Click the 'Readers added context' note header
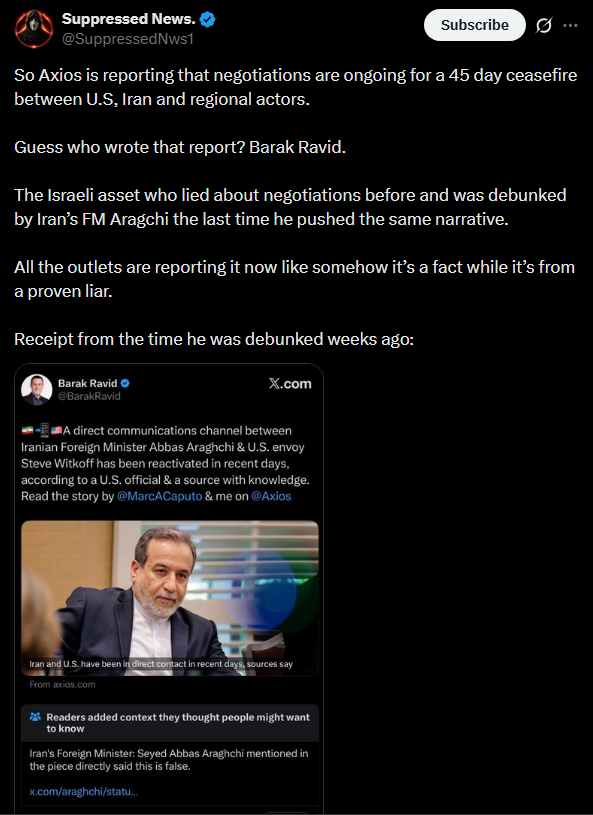The width and height of the screenshot is (593, 815). [x=170, y=723]
